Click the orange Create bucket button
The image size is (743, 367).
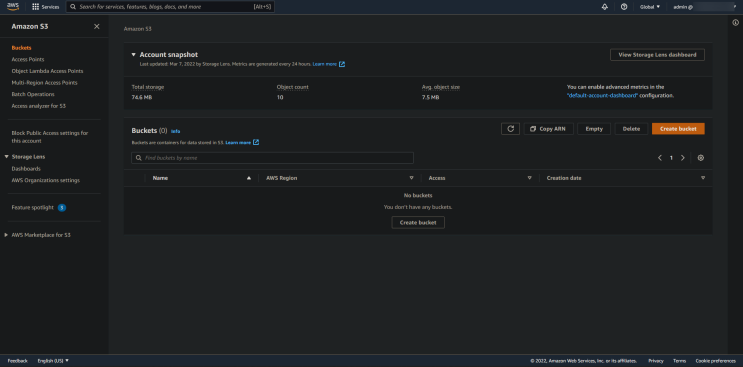click(x=678, y=129)
